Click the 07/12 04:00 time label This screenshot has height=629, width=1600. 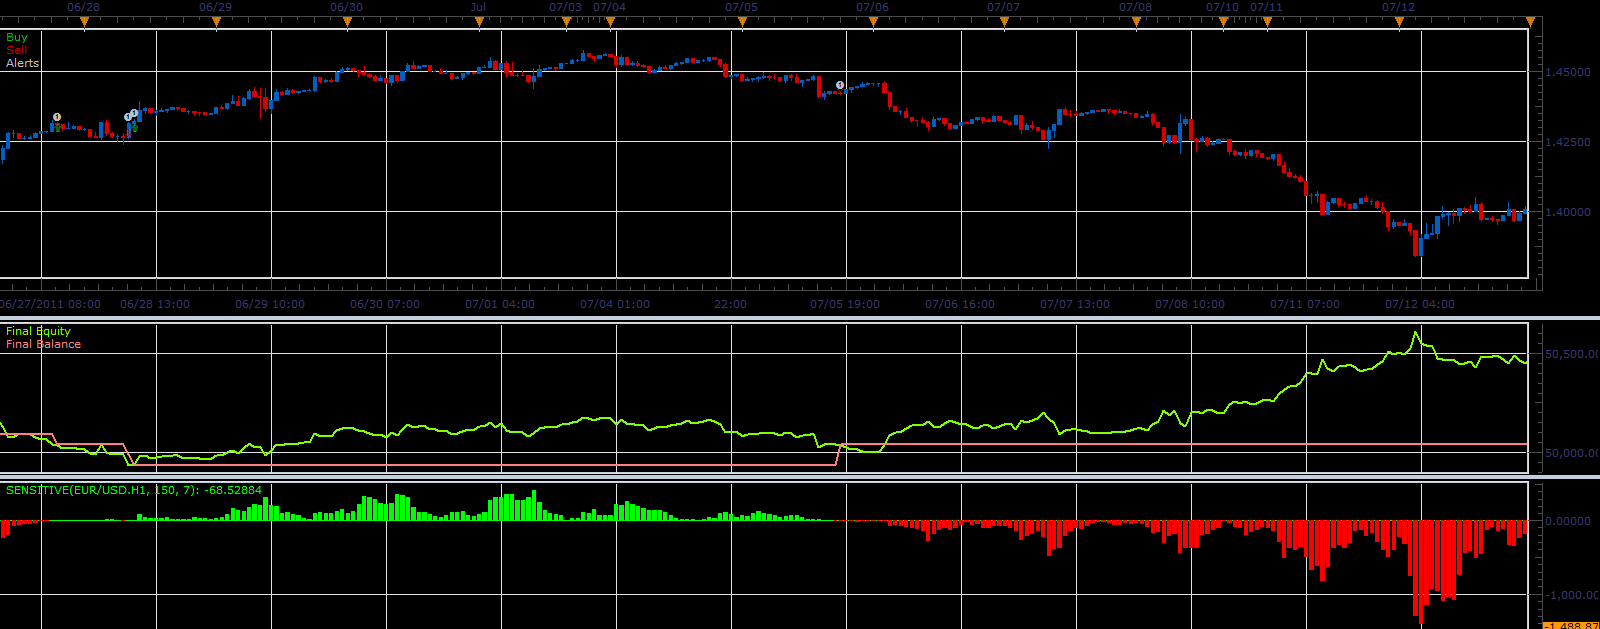point(1420,304)
